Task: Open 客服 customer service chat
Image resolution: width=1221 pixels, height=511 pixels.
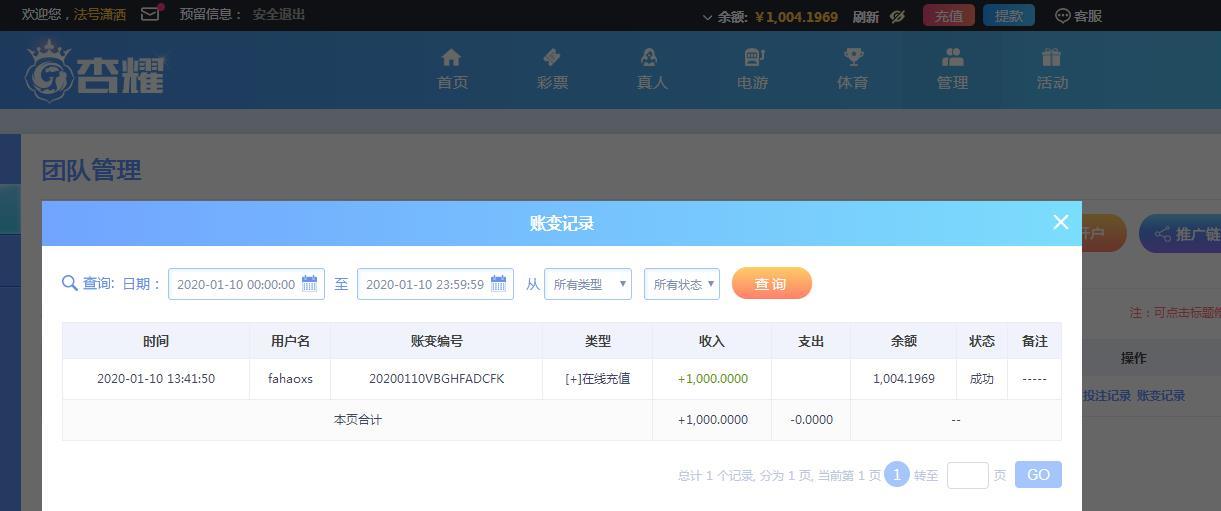Action: coord(1078,16)
